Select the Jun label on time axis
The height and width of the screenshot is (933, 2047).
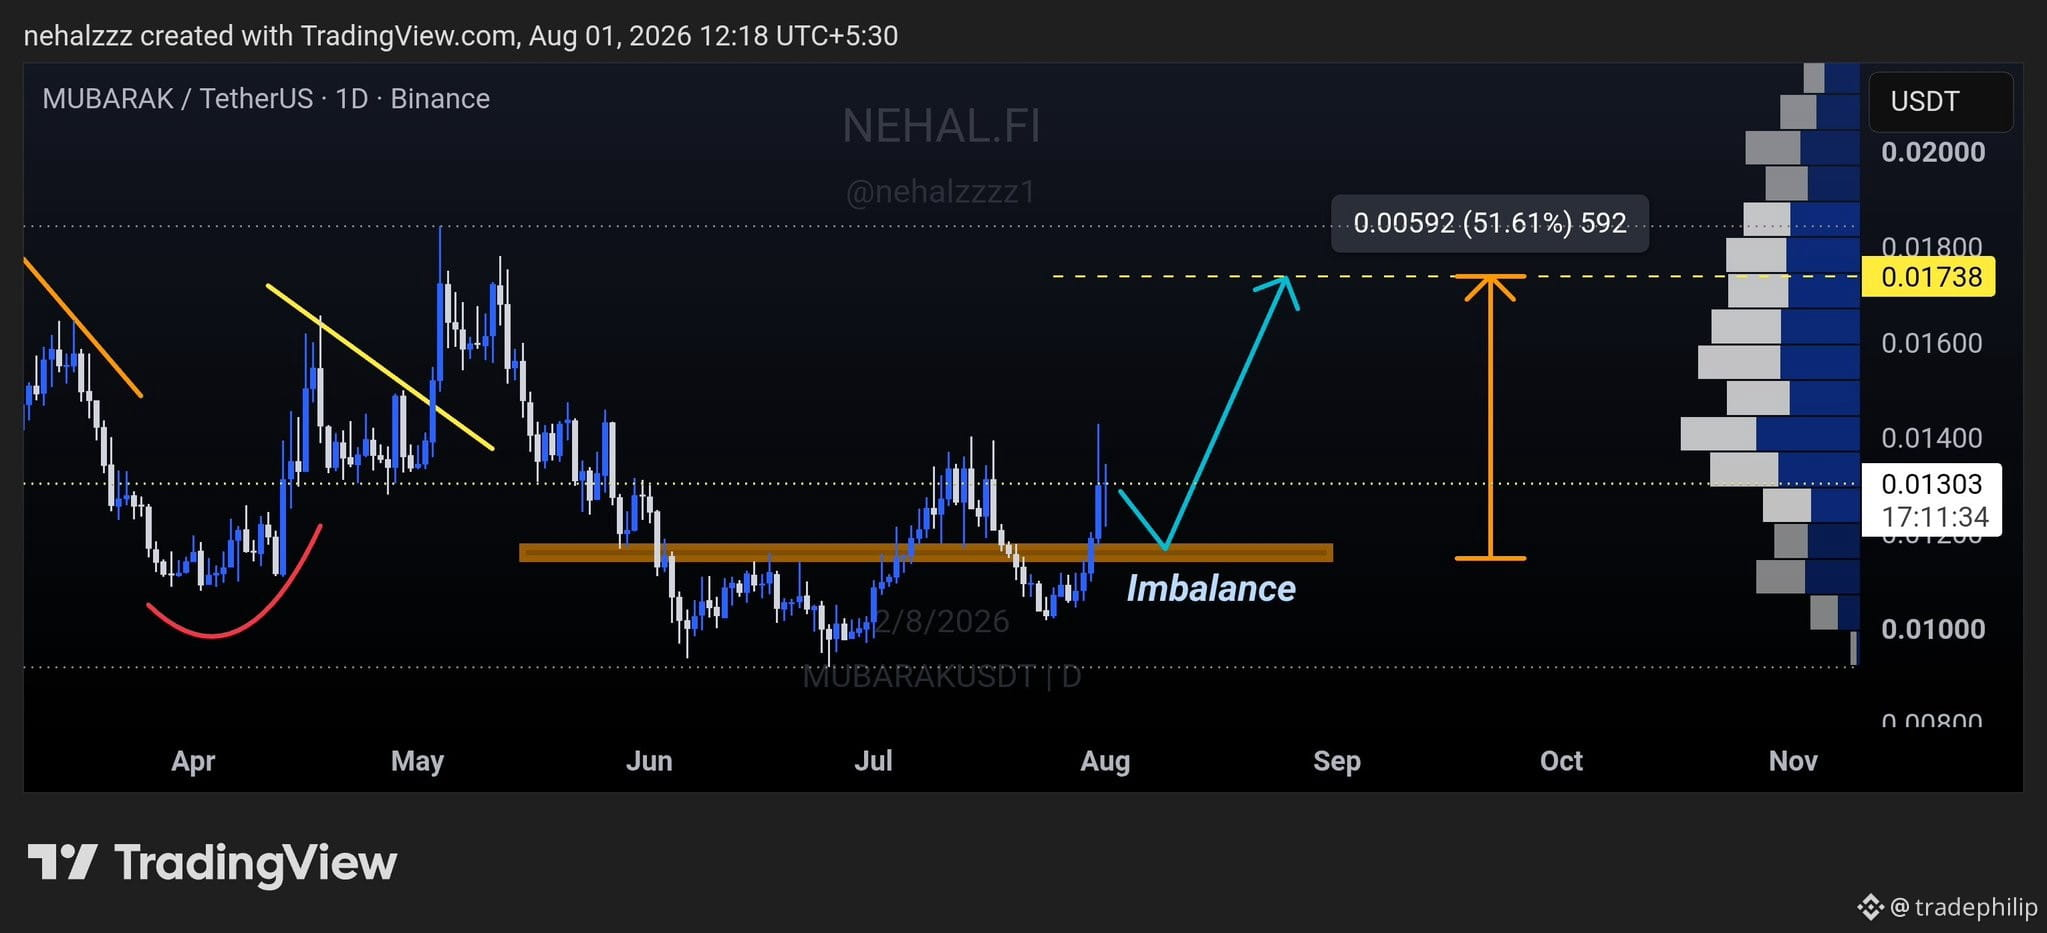pyautogui.click(x=649, y=761)
